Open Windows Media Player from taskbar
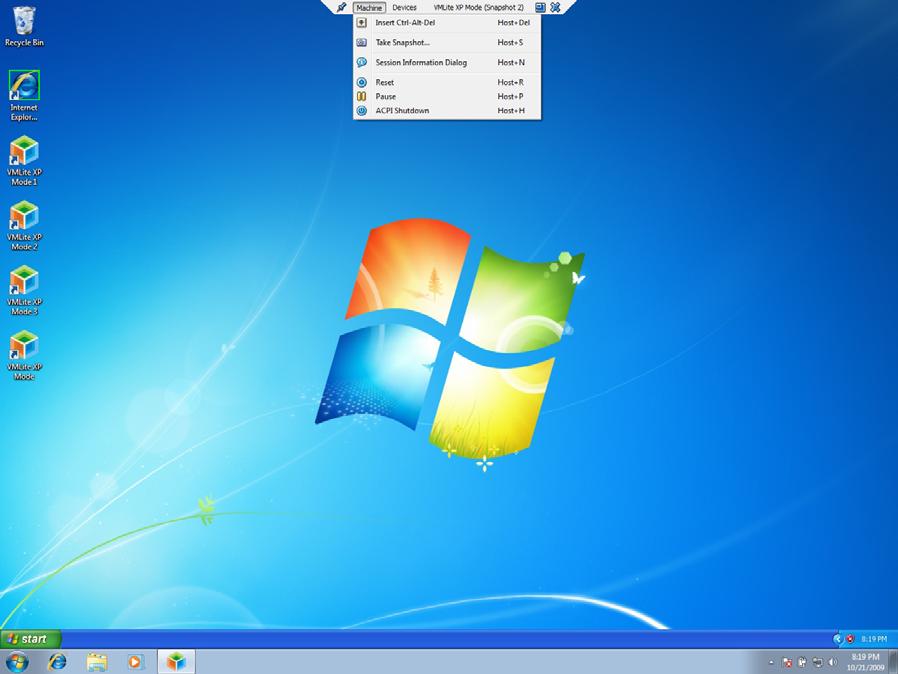The image size is (898, 674). click(135, 661)
